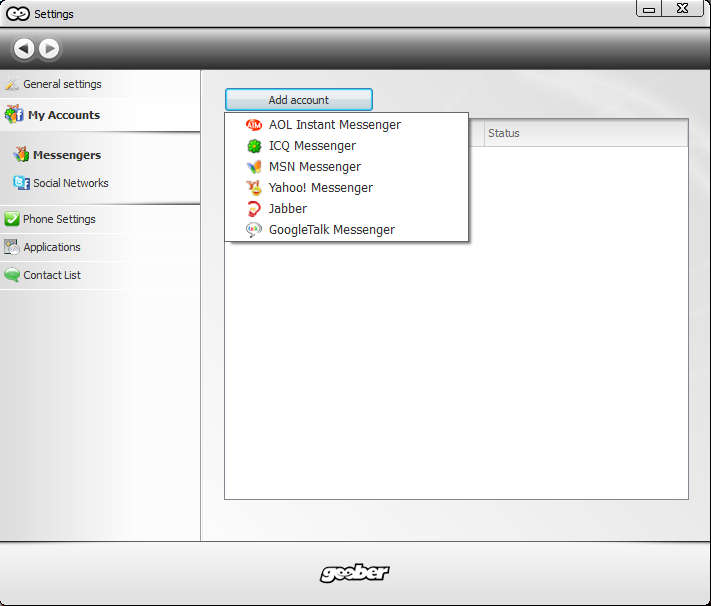The height and width of the screenshot is (606, 711).
Task: Minimize the Settings window
Action: [x=649, y=9]
